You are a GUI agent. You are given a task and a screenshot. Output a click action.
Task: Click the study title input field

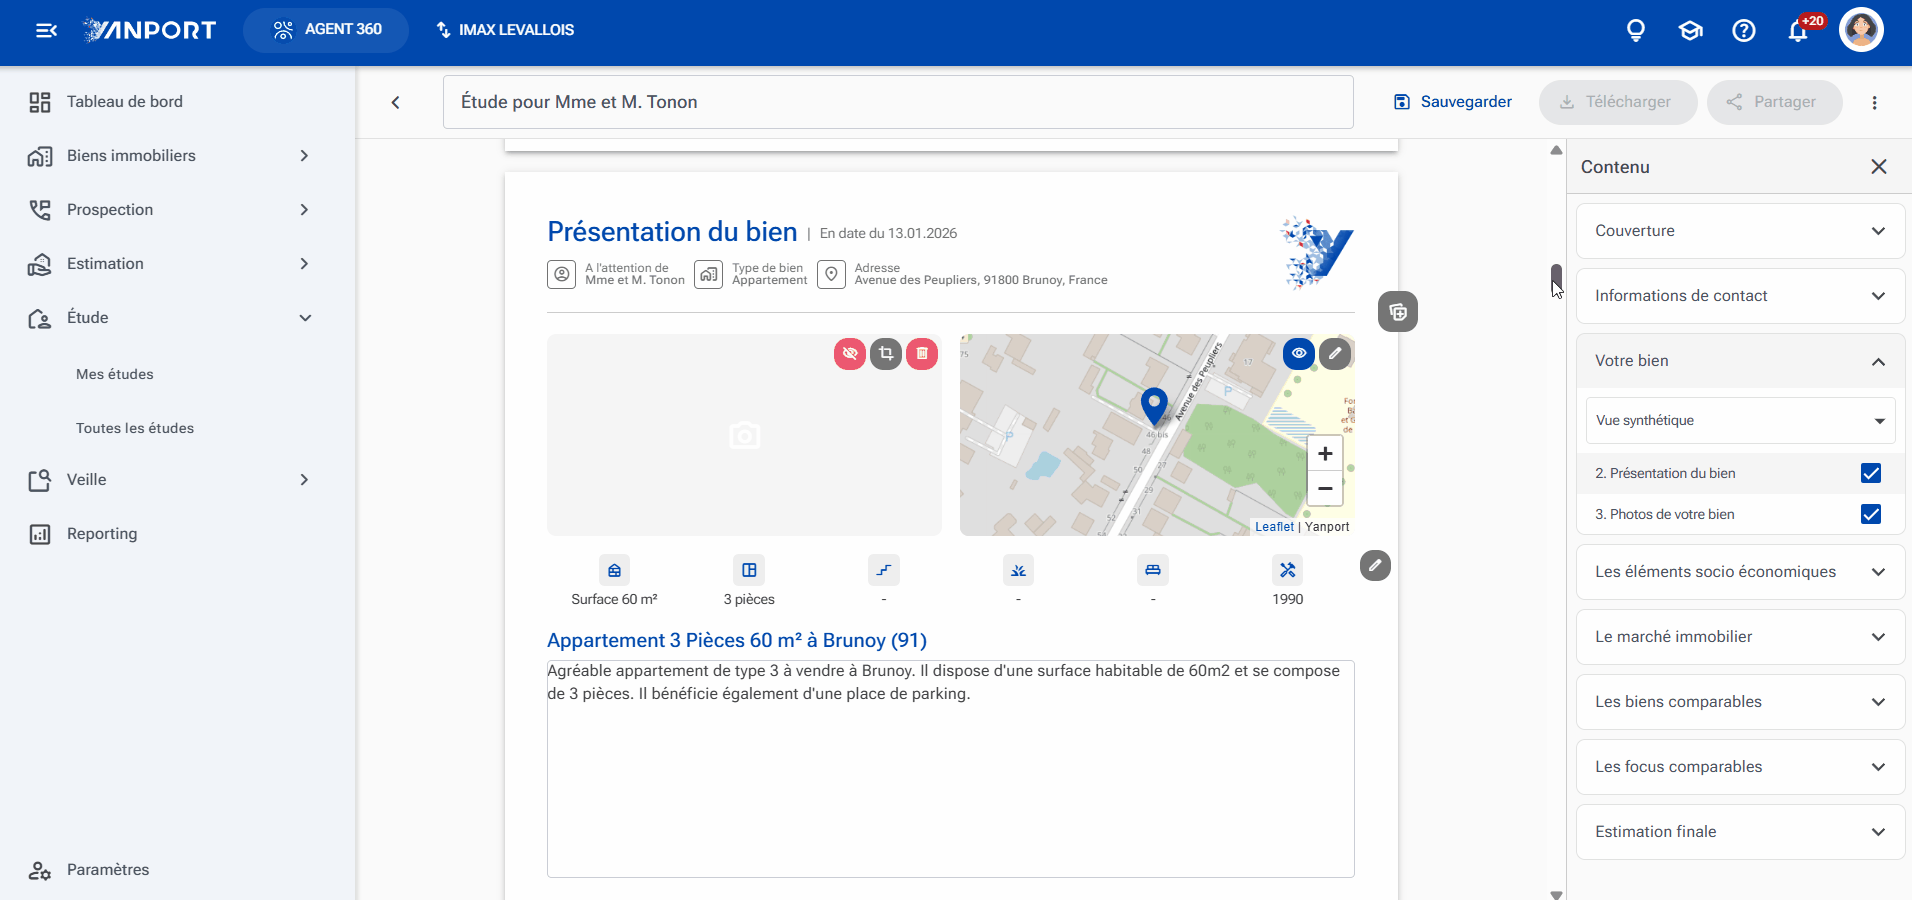point(898,102)
